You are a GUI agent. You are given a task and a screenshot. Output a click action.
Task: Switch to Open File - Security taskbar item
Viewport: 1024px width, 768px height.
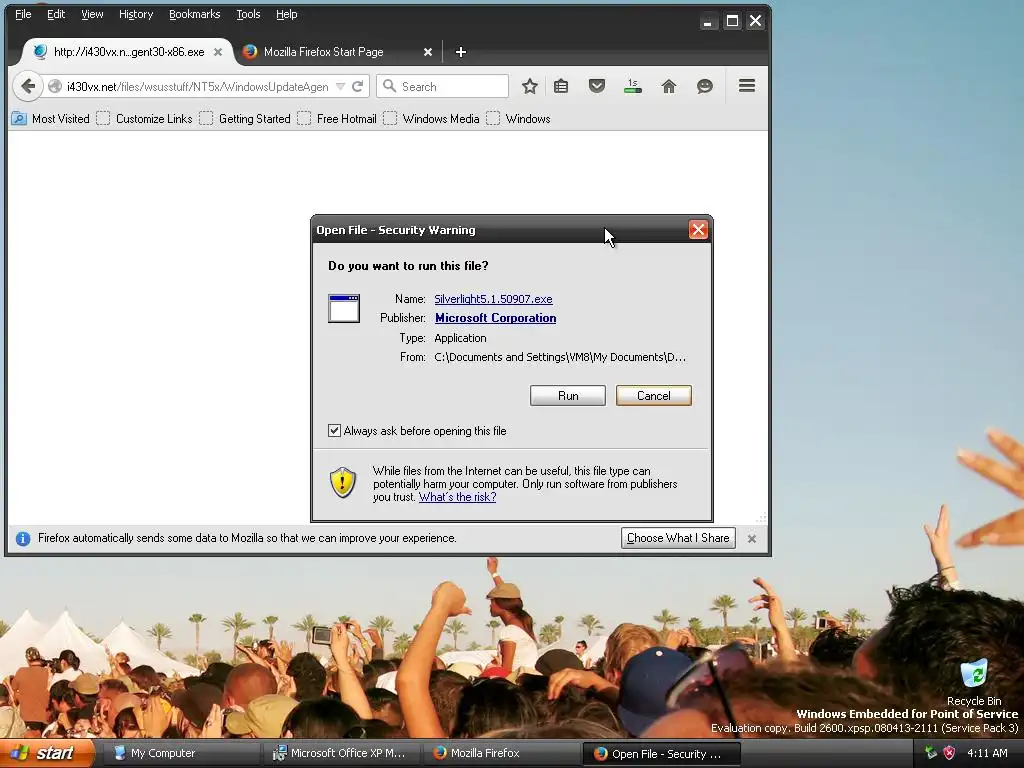[662, 754]
